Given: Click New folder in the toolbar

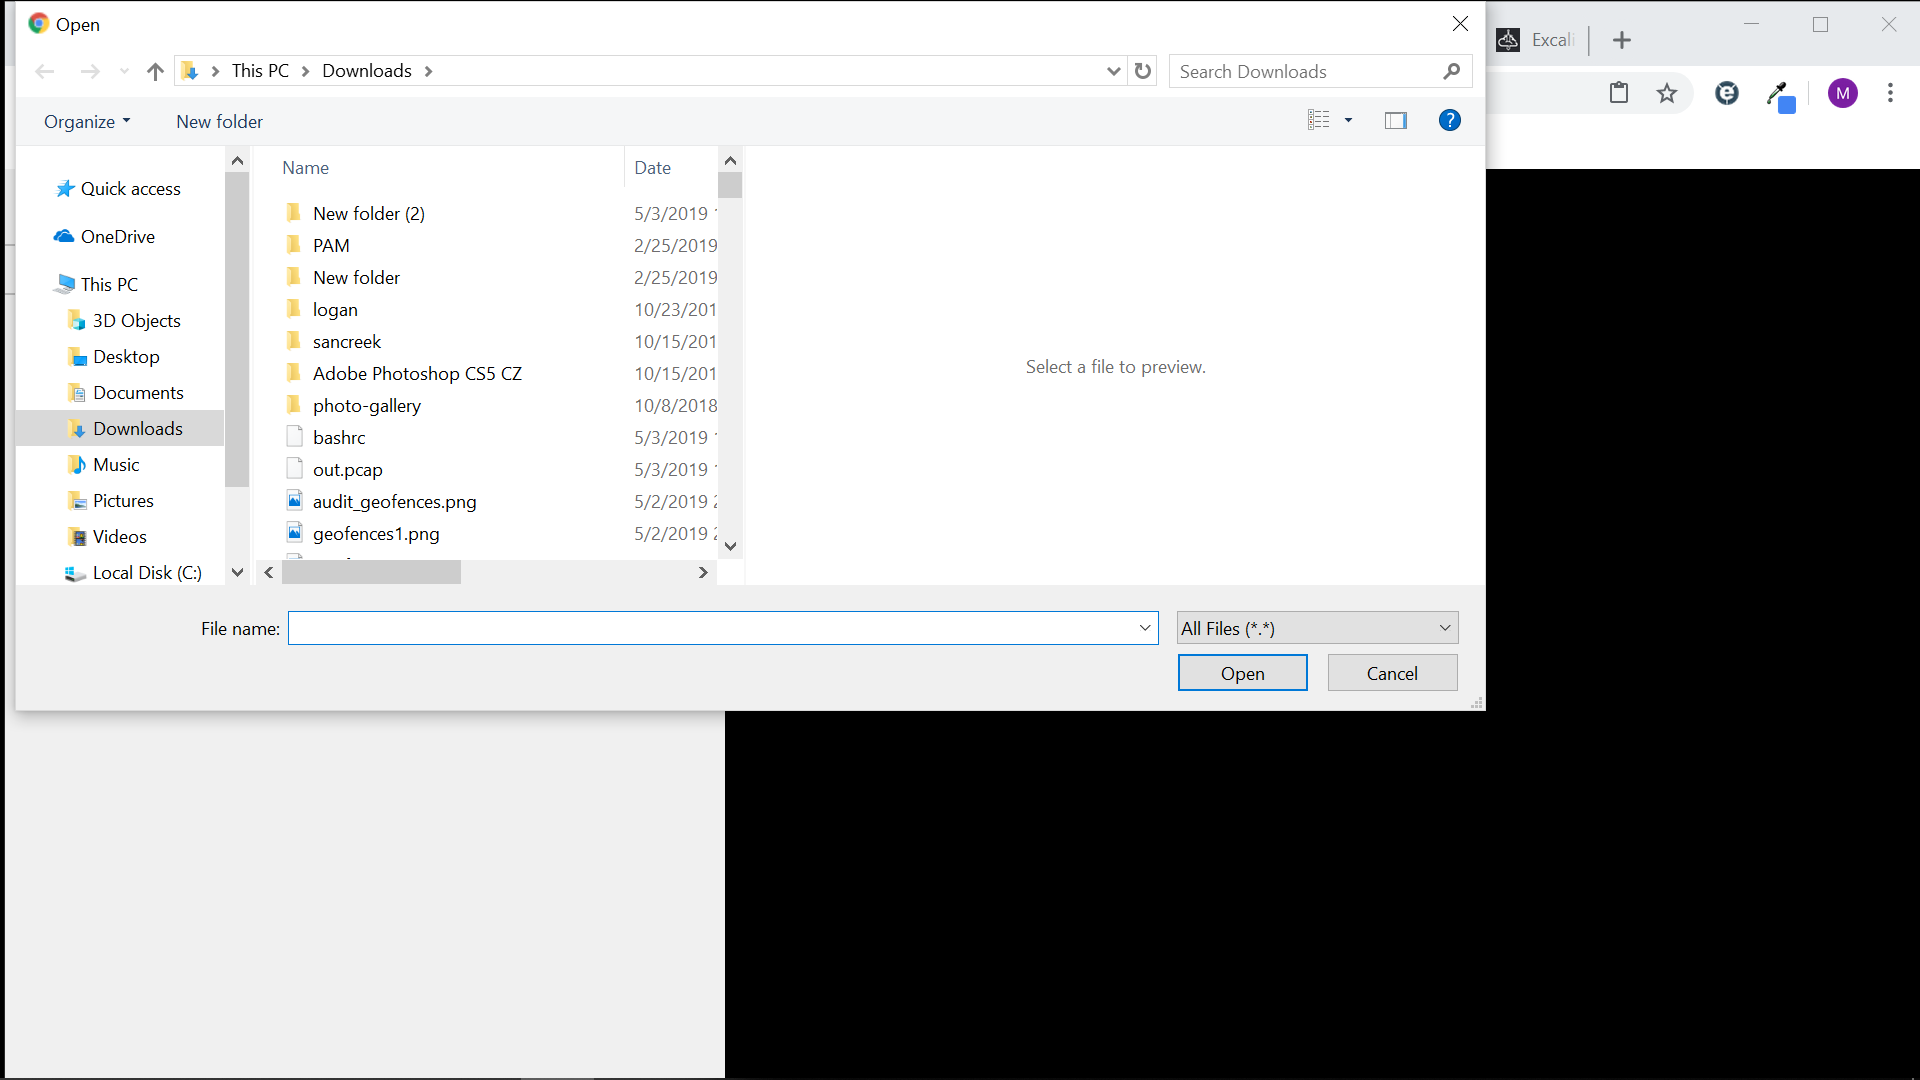Looking at the screenshot, I should (219, 121).
